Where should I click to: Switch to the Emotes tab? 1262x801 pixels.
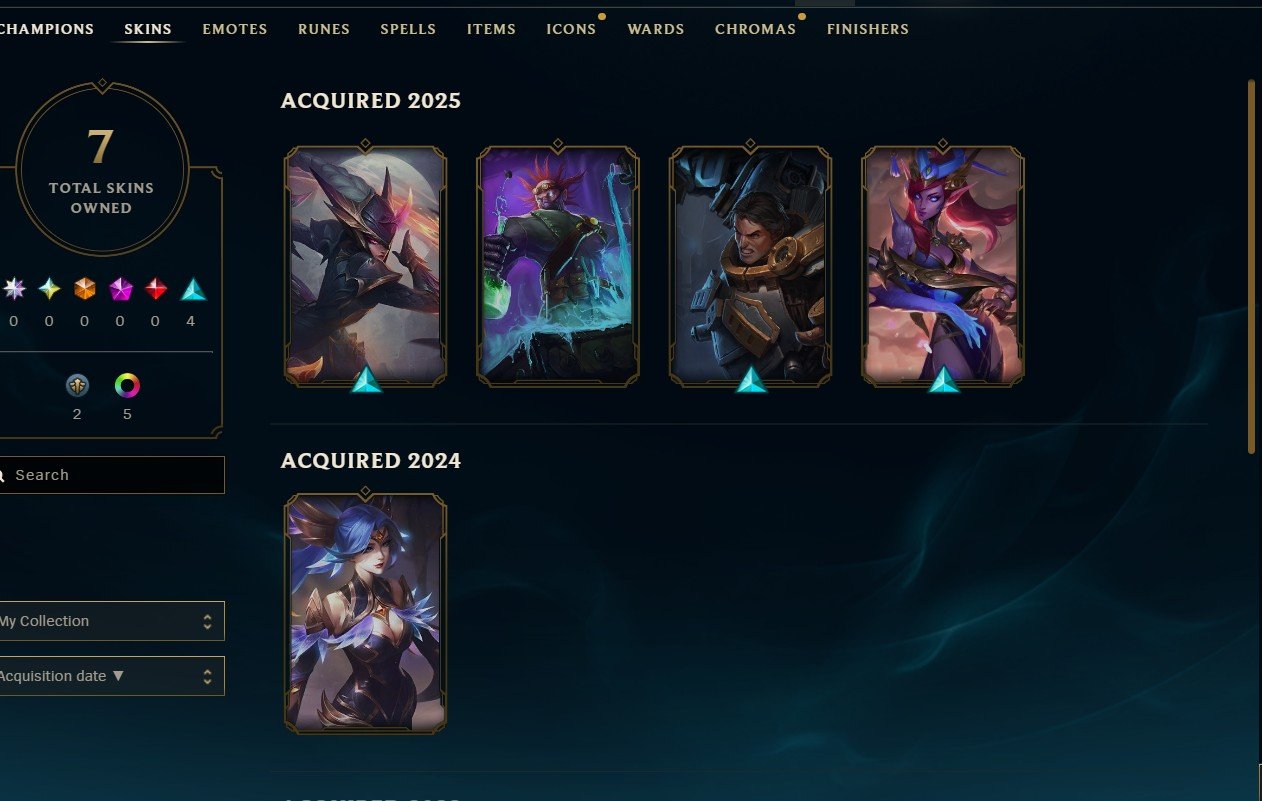tap(235, 29)
